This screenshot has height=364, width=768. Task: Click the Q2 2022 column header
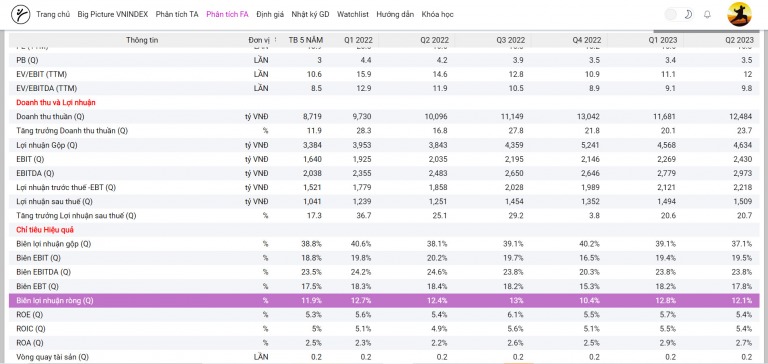pyautogui.click(x=433, y=40)
